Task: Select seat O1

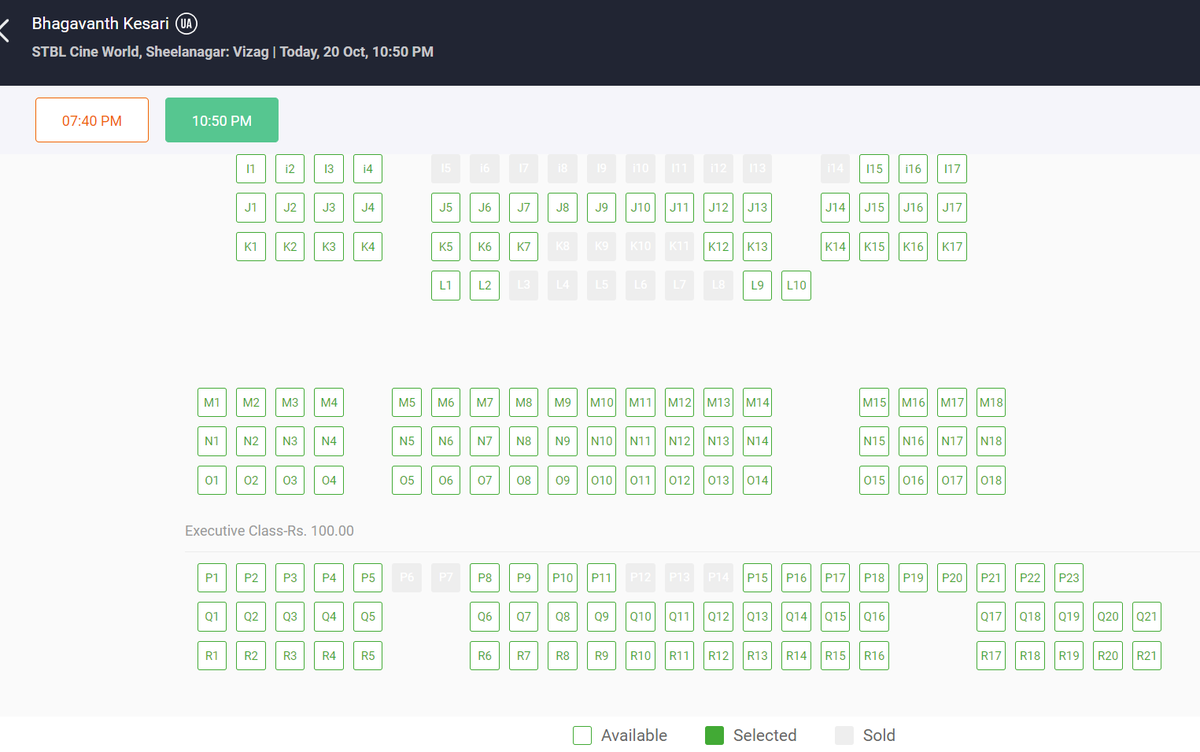Action: tap(212, 481)
